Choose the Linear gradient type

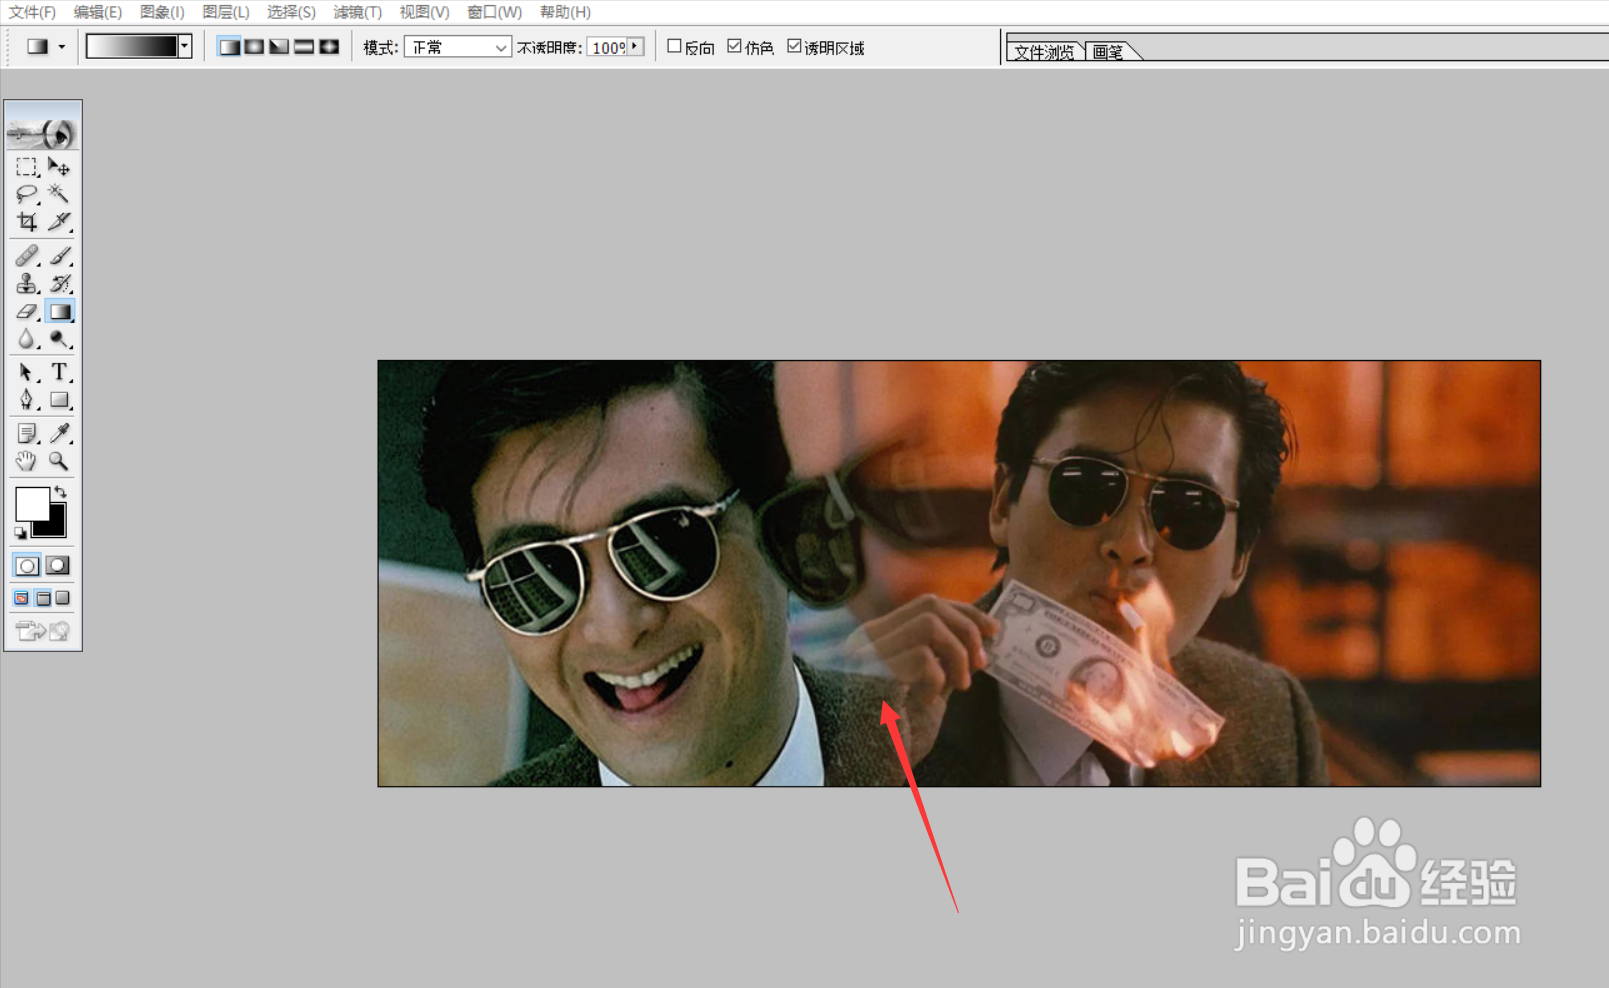pyautogui.click(x=229, y=47)
